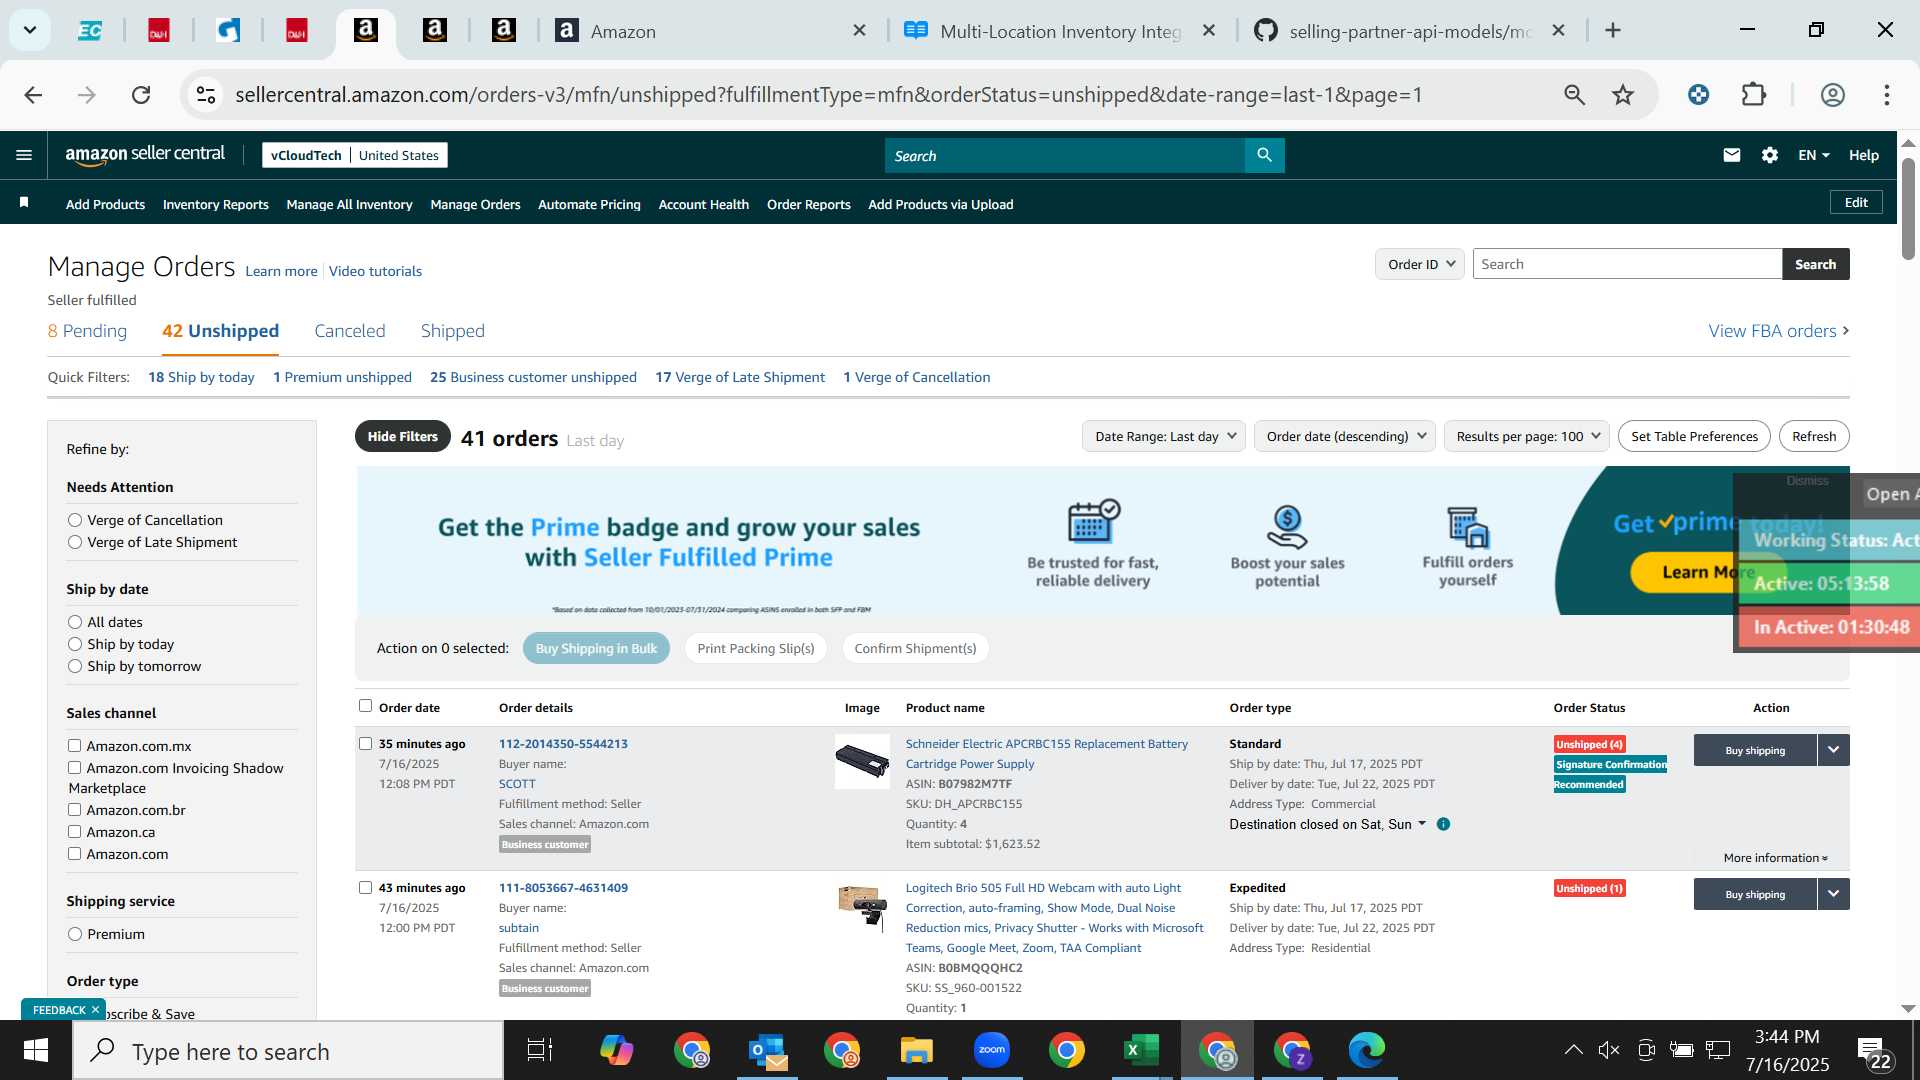
Task: Click the Refresh orders button
Action: [x=1814, y=436]
